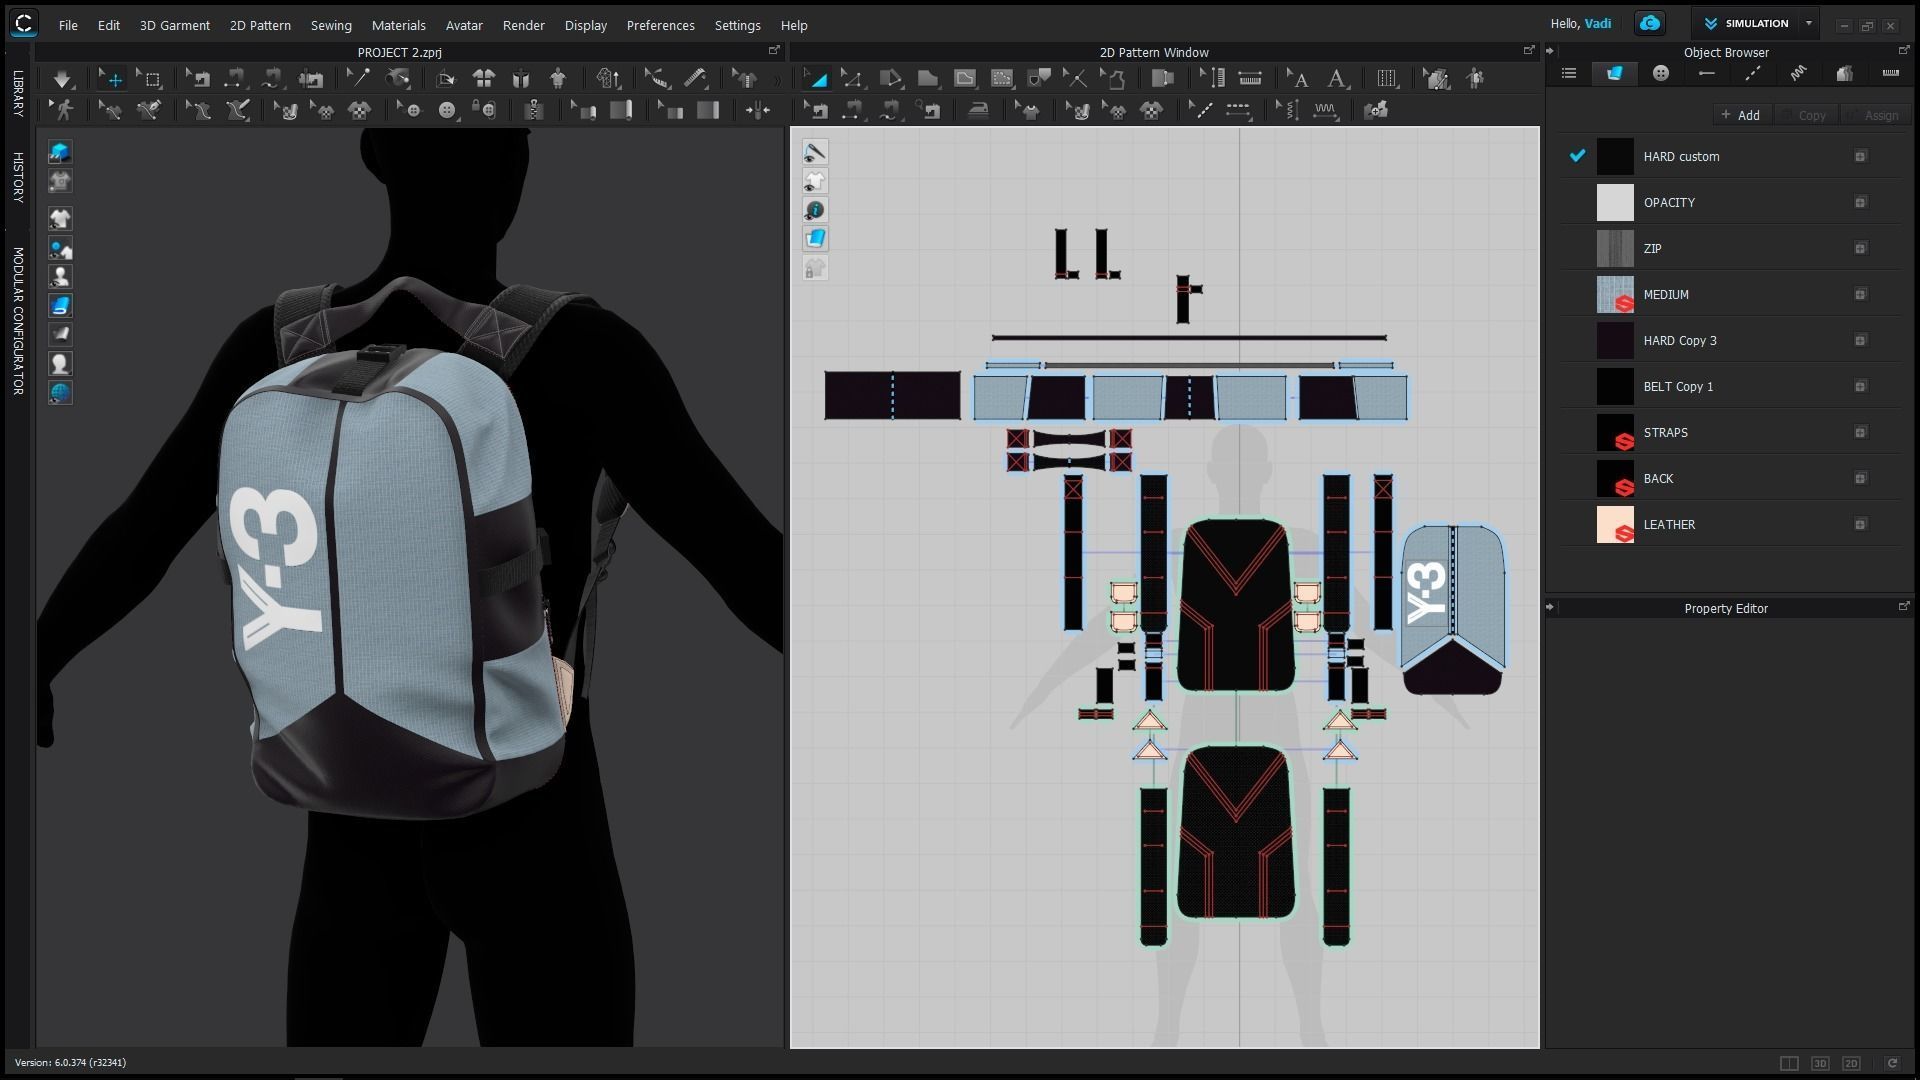Expand the OPACITY fabric options

pyautogui.click(x=1860, y=202)
